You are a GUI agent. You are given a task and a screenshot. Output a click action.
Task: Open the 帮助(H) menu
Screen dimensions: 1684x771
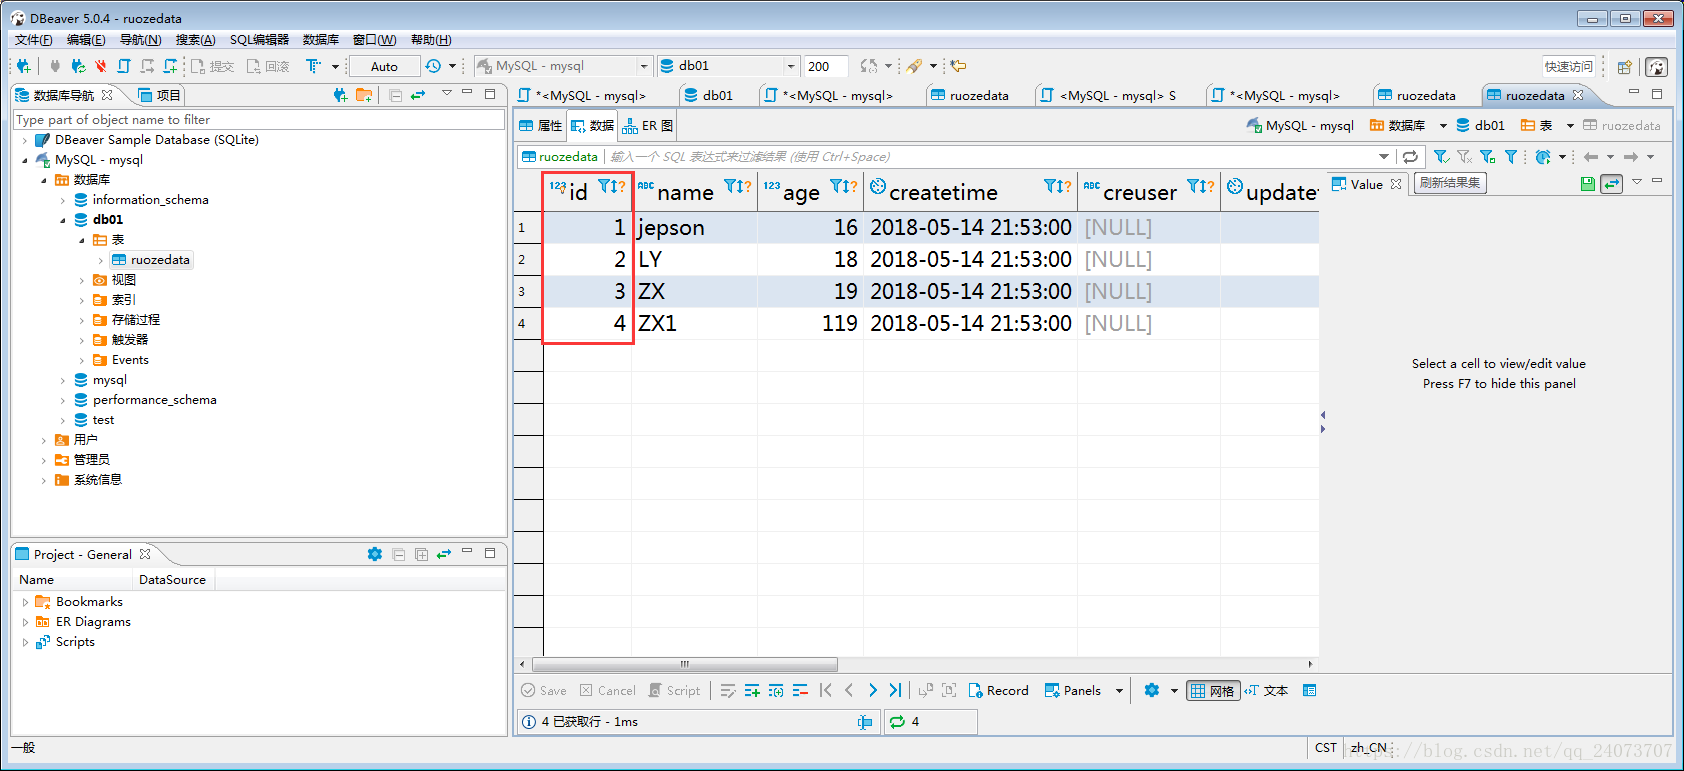click(431, 40)
